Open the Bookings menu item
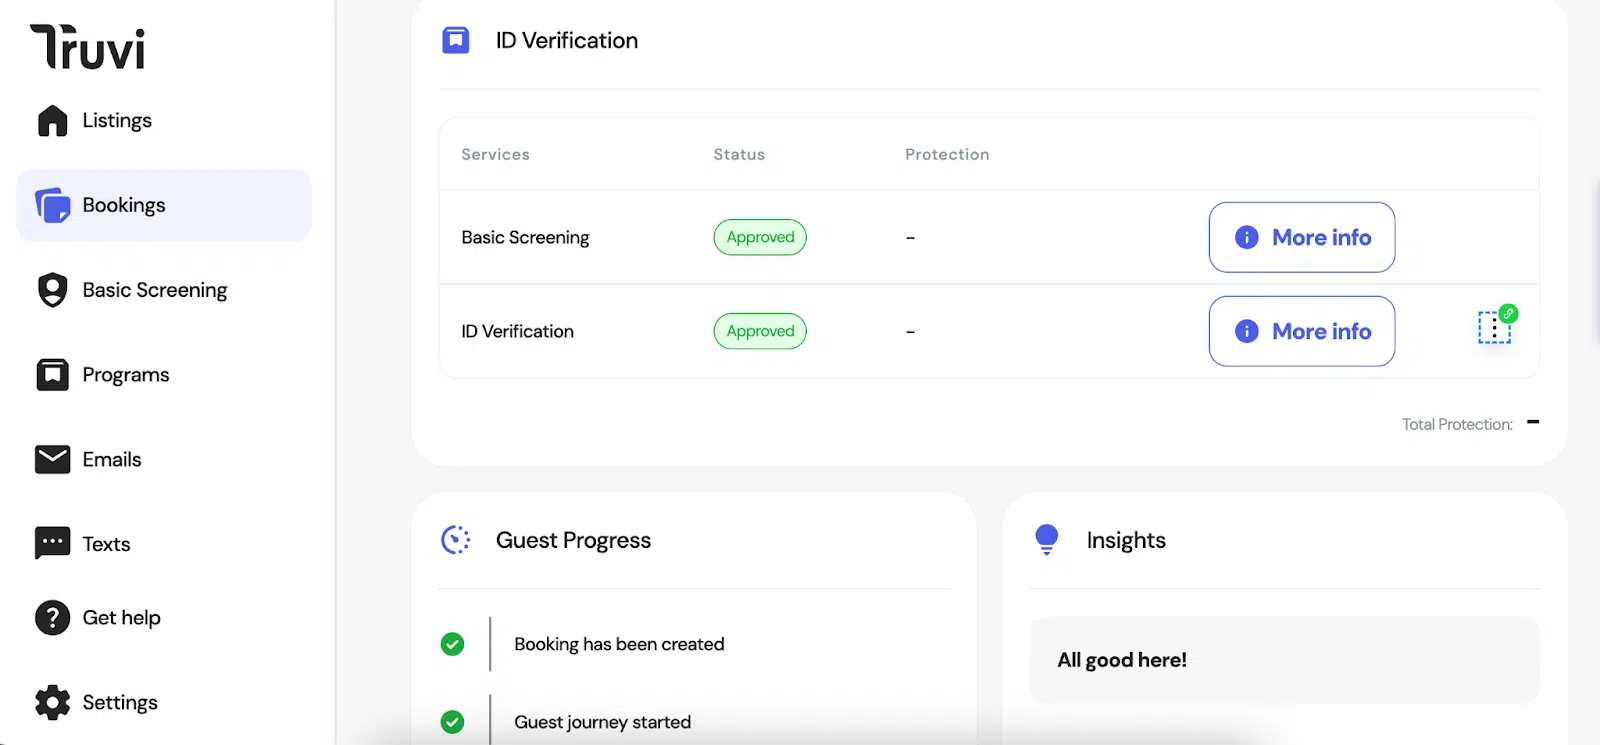Image resolution: width=1600 pixels, height=745 pixels. coord(164,205)
